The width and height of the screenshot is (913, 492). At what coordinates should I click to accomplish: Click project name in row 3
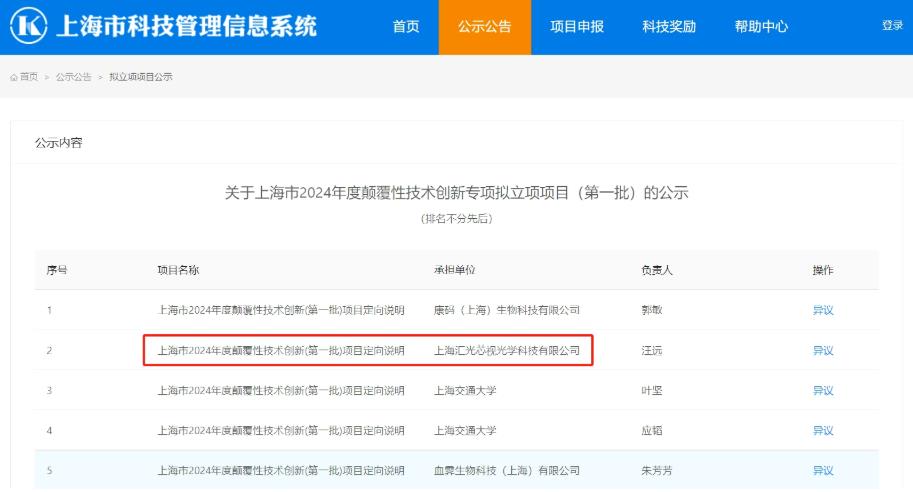pyautogui.click(x=281, y=391)
